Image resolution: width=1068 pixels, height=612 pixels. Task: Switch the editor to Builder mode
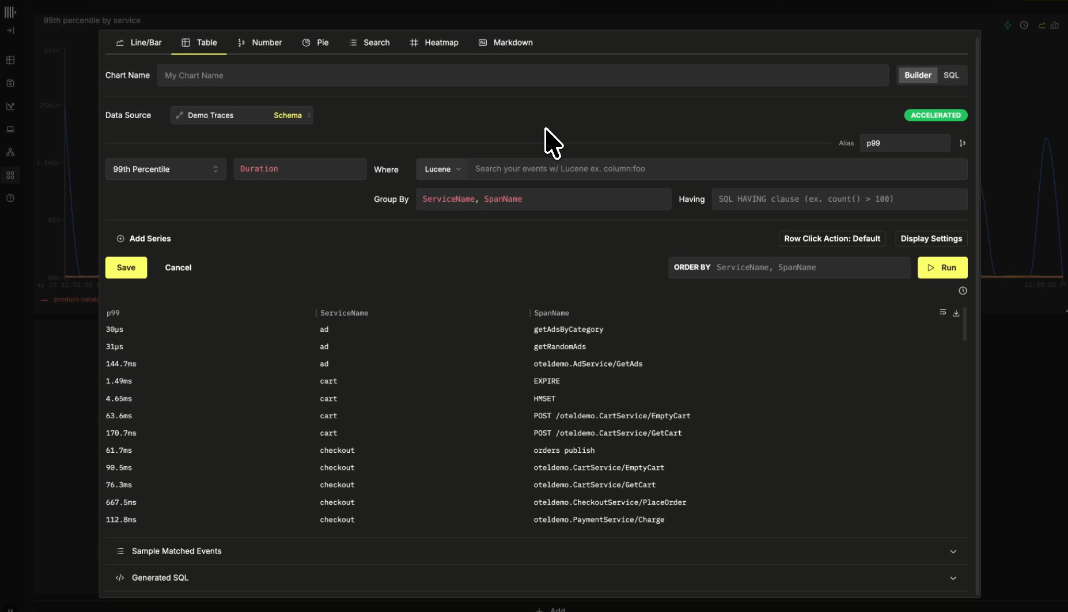pos(917,76)
